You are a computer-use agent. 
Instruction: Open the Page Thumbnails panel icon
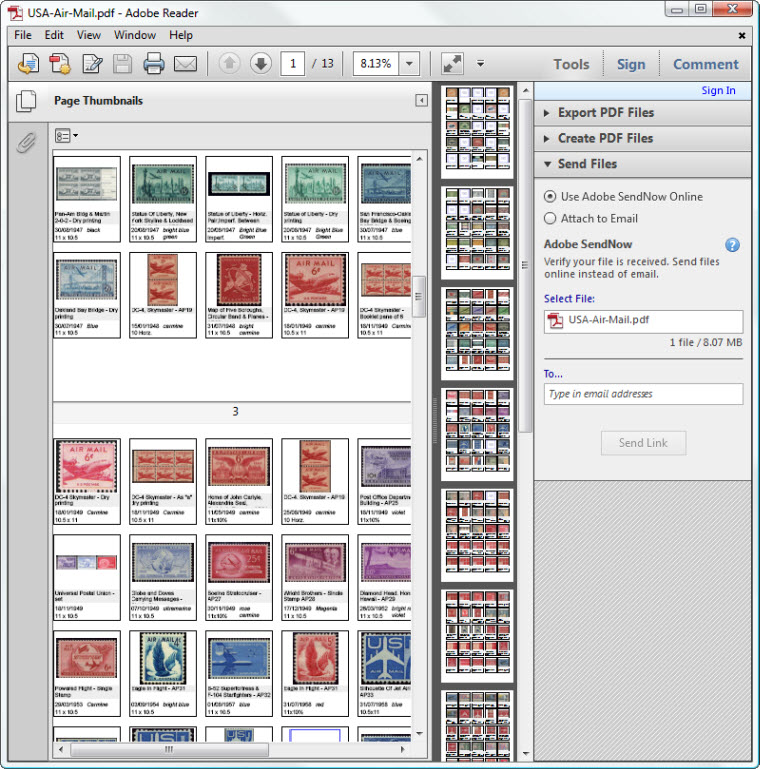pos(26,101)
